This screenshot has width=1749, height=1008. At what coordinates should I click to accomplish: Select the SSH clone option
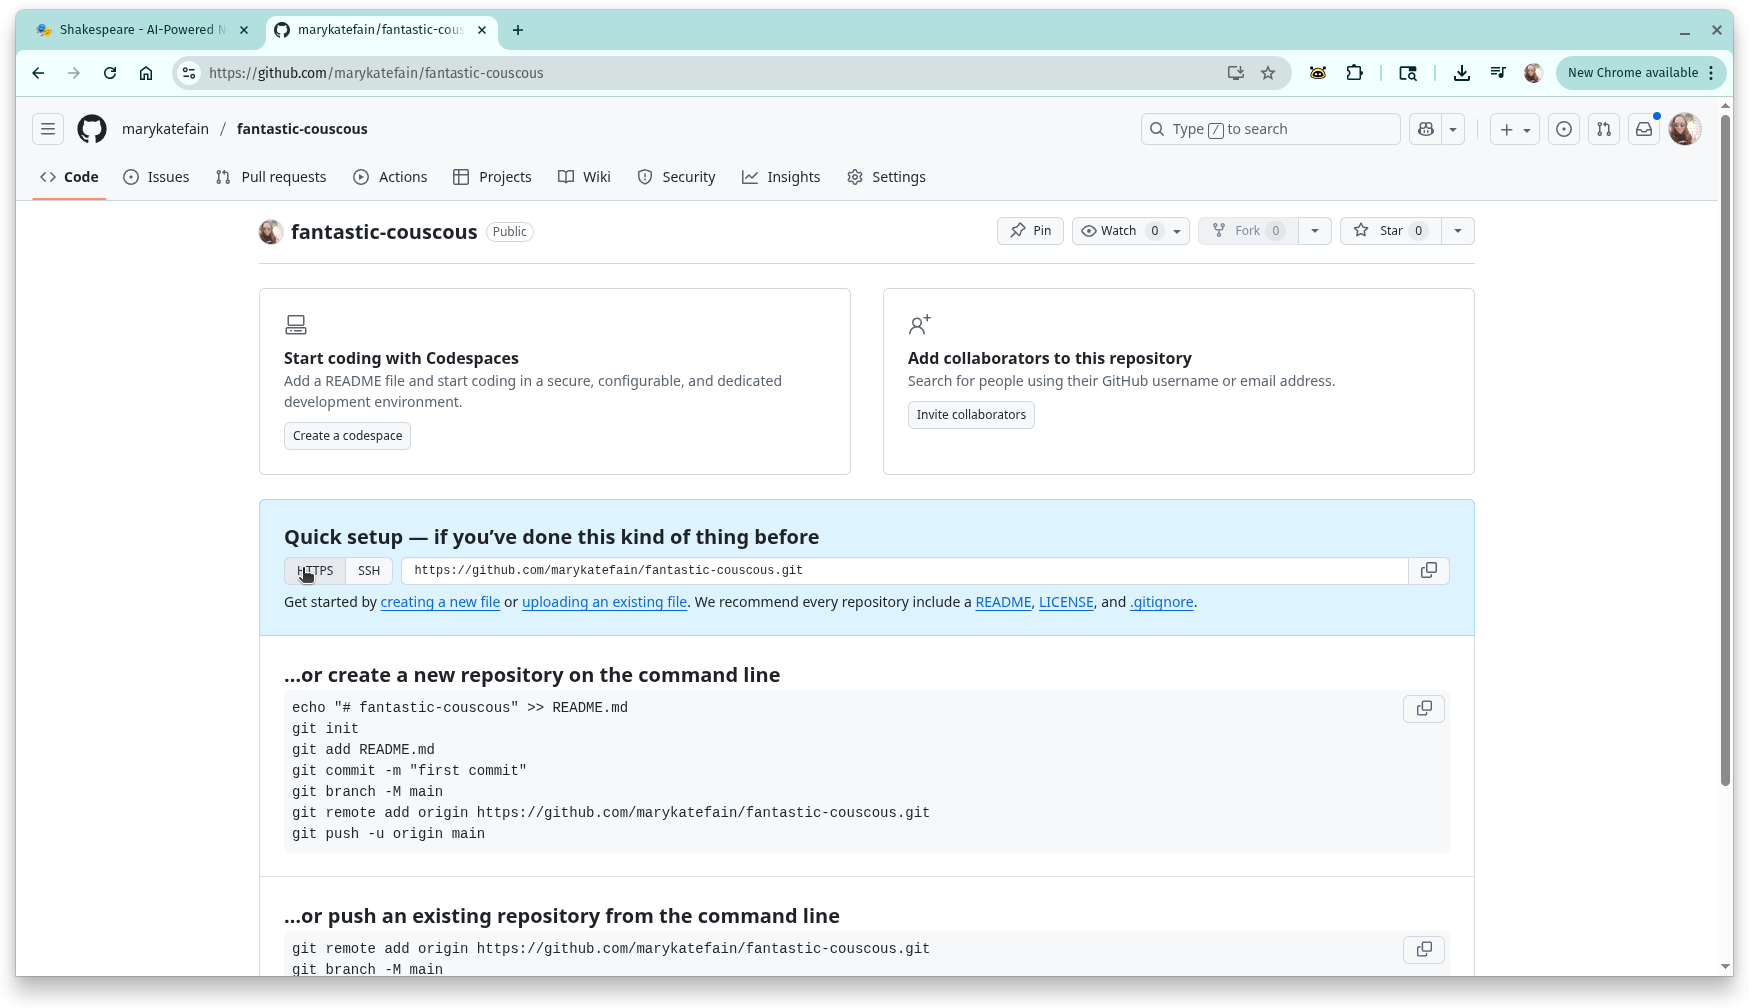coord(368,570)
